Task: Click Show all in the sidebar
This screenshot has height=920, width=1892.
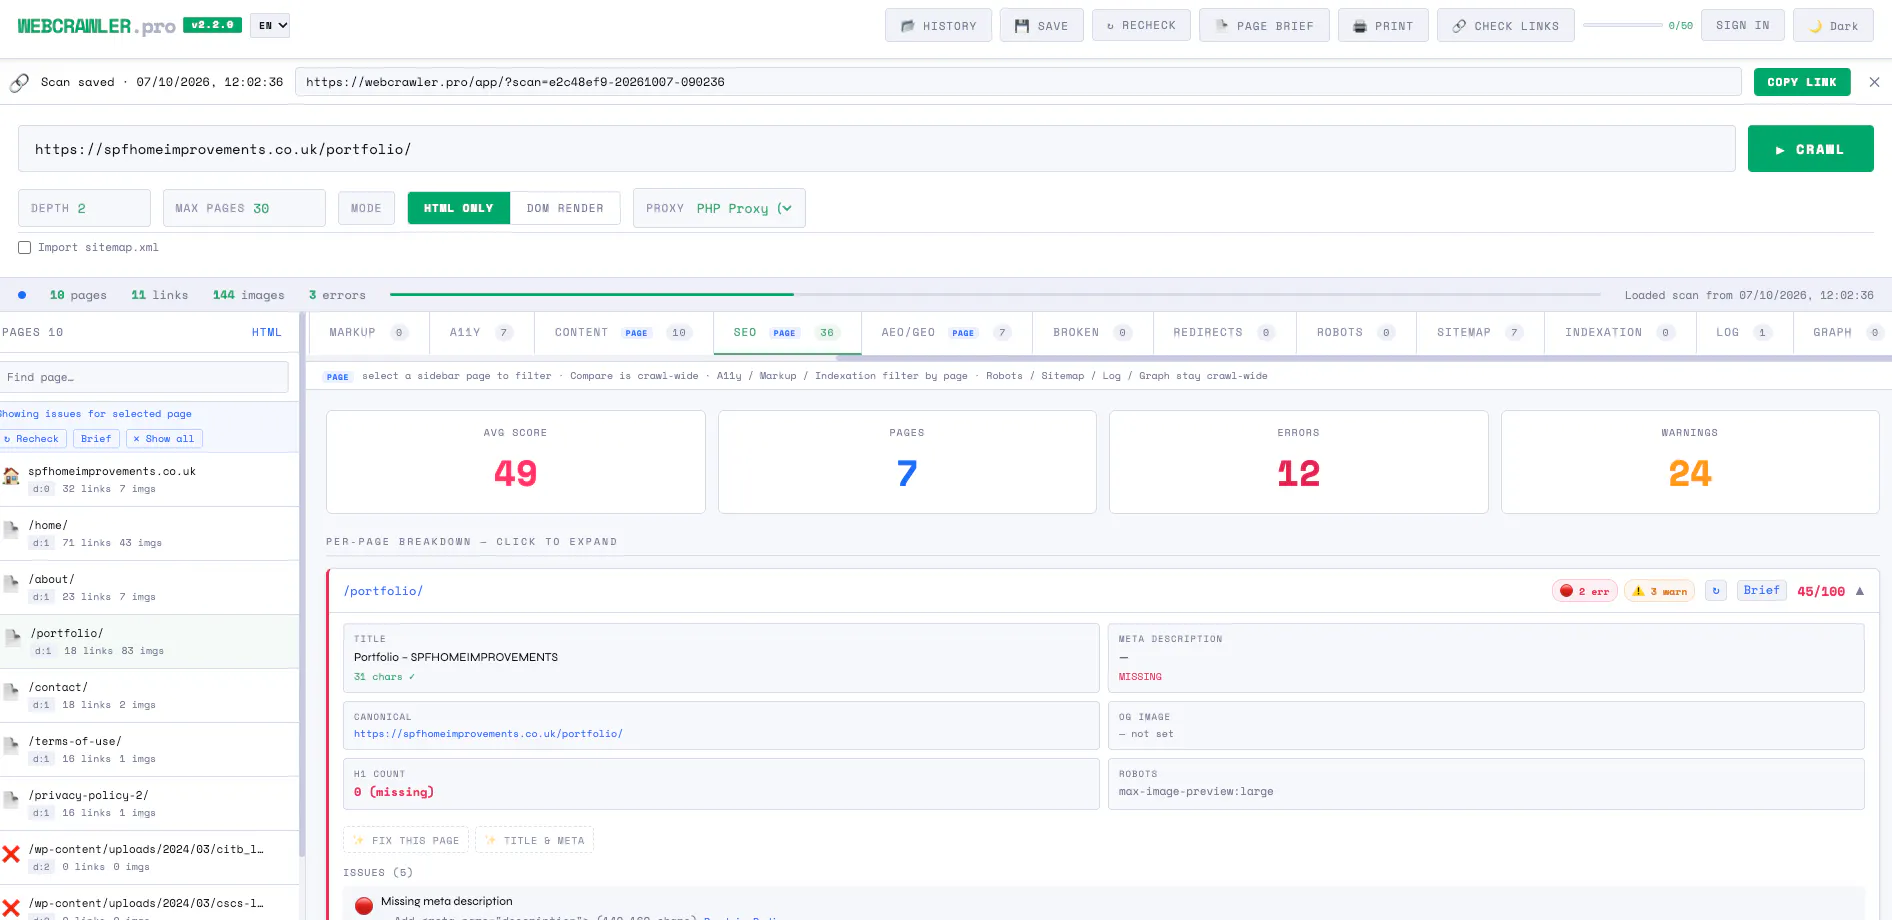Action: pos(164,438)
